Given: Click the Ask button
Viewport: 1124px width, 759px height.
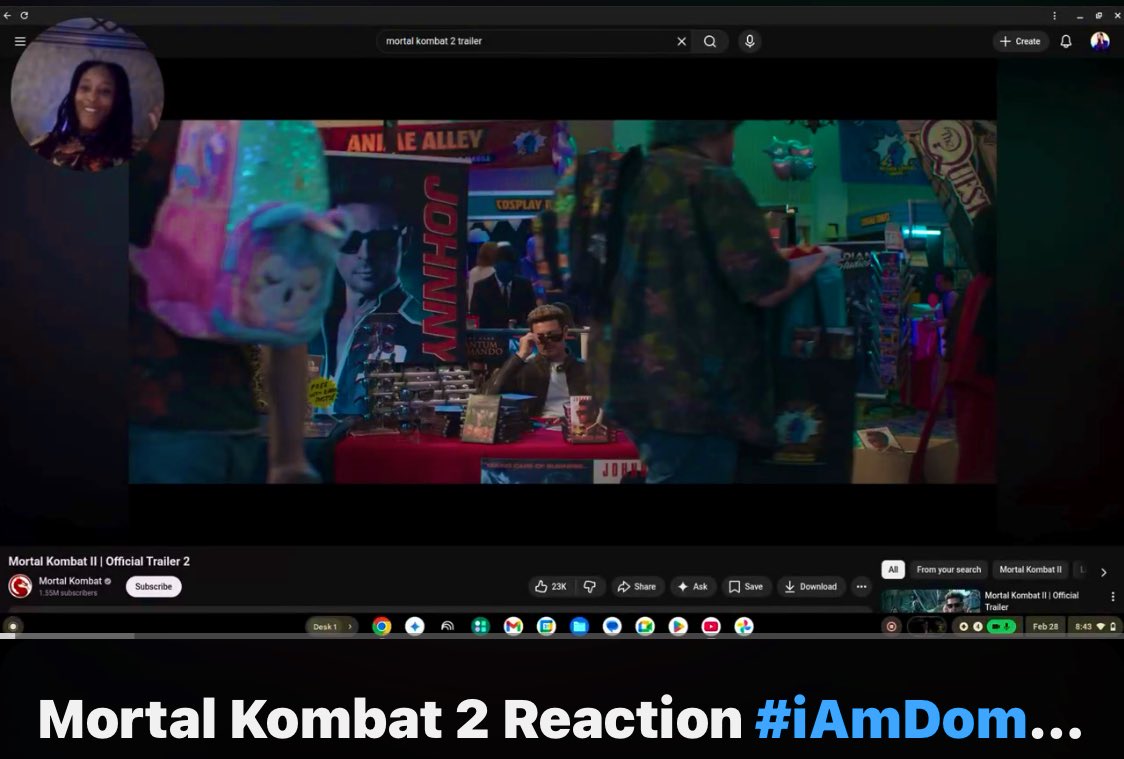Looking at the screenshot, I should tap(693, 586).
